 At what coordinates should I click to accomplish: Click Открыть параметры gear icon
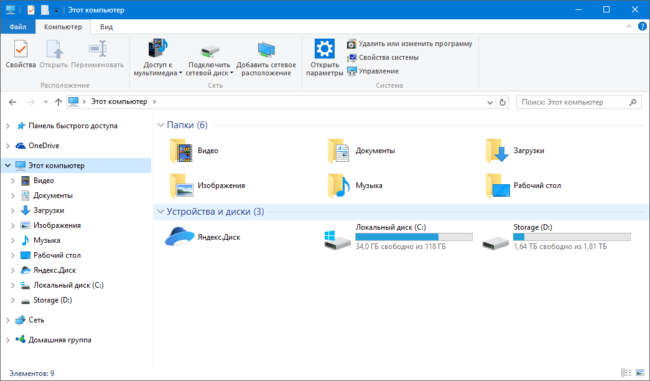point(324,49)
